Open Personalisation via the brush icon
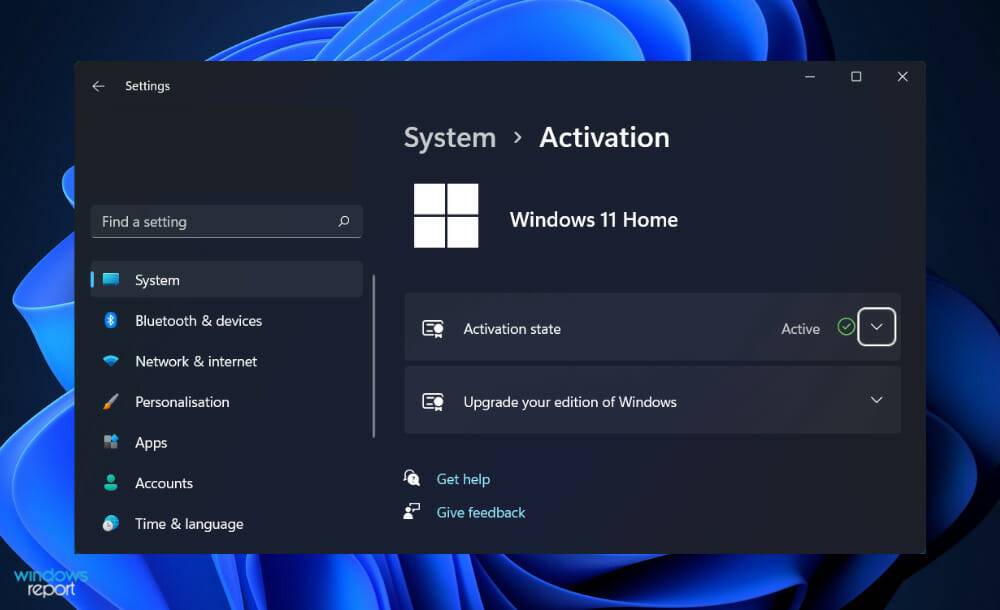The image size is (1000, 610). [112, 402]
